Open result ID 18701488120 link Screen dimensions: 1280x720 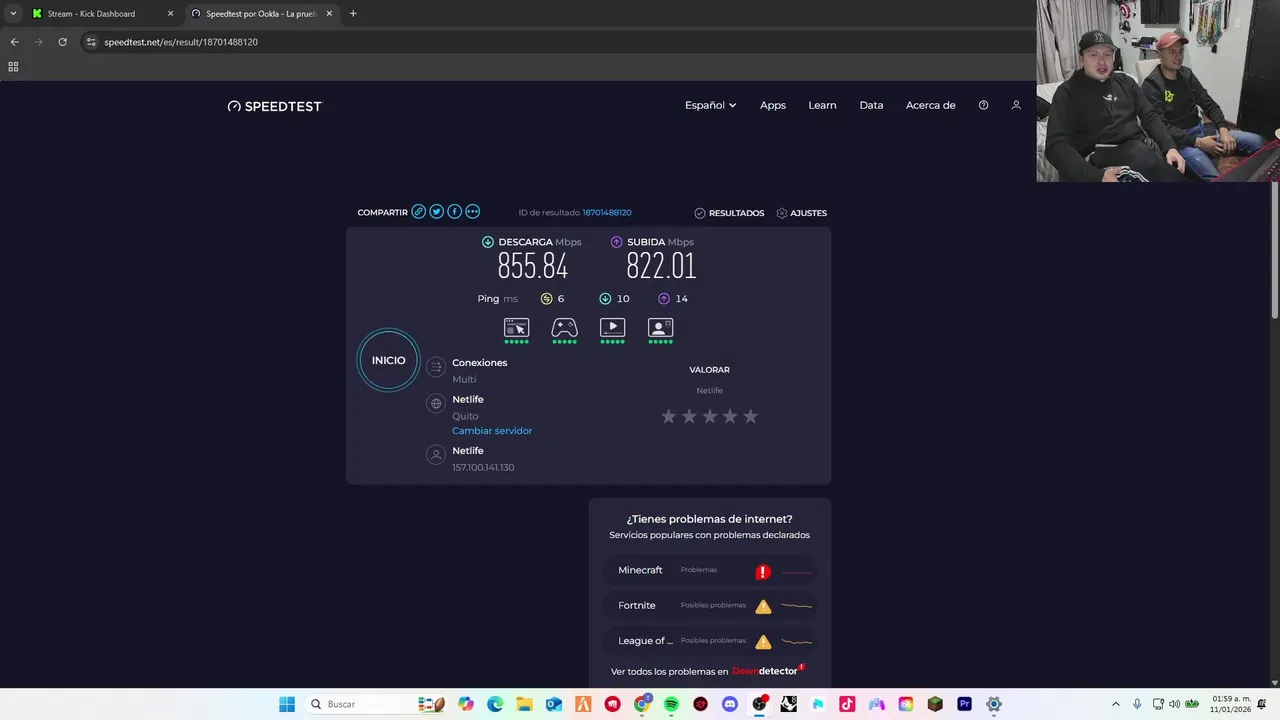click(607, 213)
